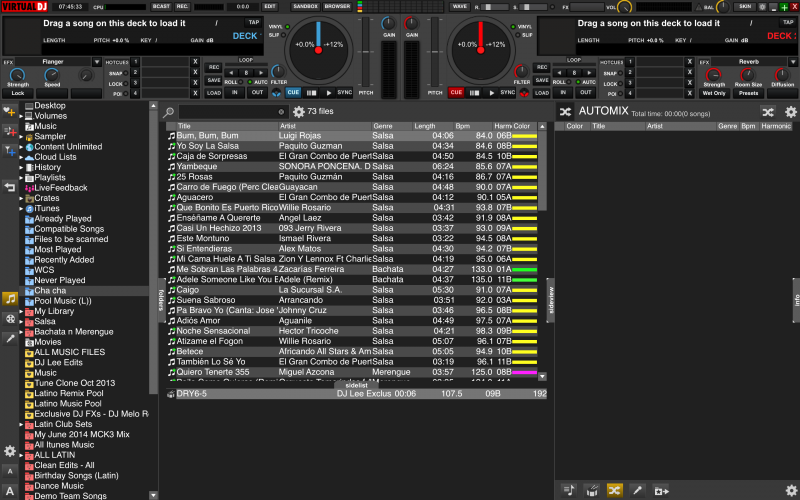Expand the iTunes folder

[21, 209]
